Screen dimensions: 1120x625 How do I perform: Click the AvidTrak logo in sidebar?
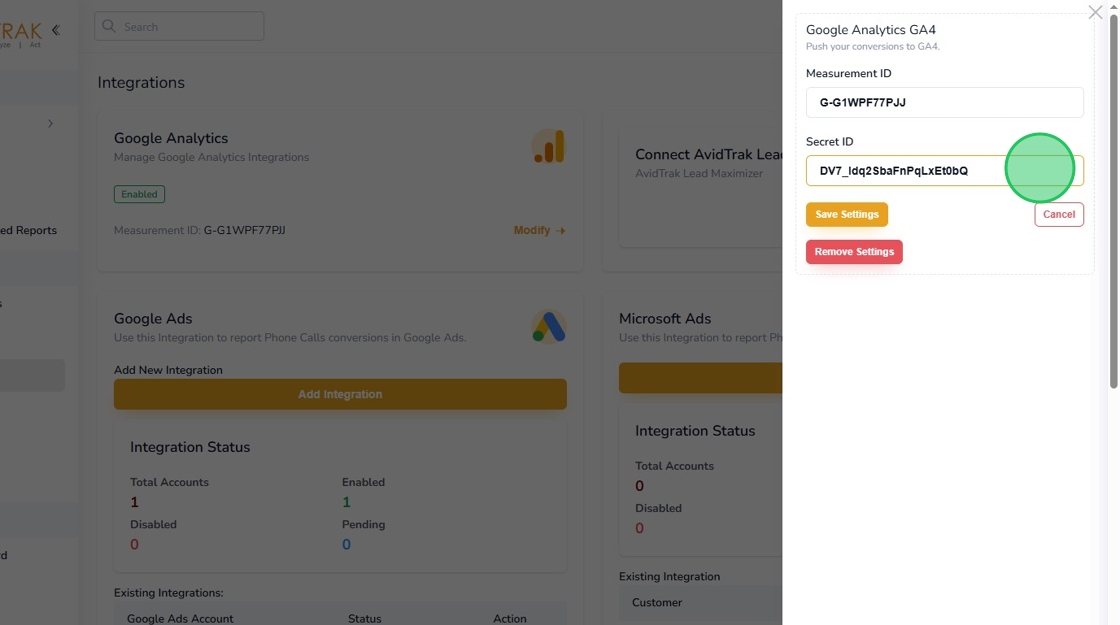[x=21, y=32]
